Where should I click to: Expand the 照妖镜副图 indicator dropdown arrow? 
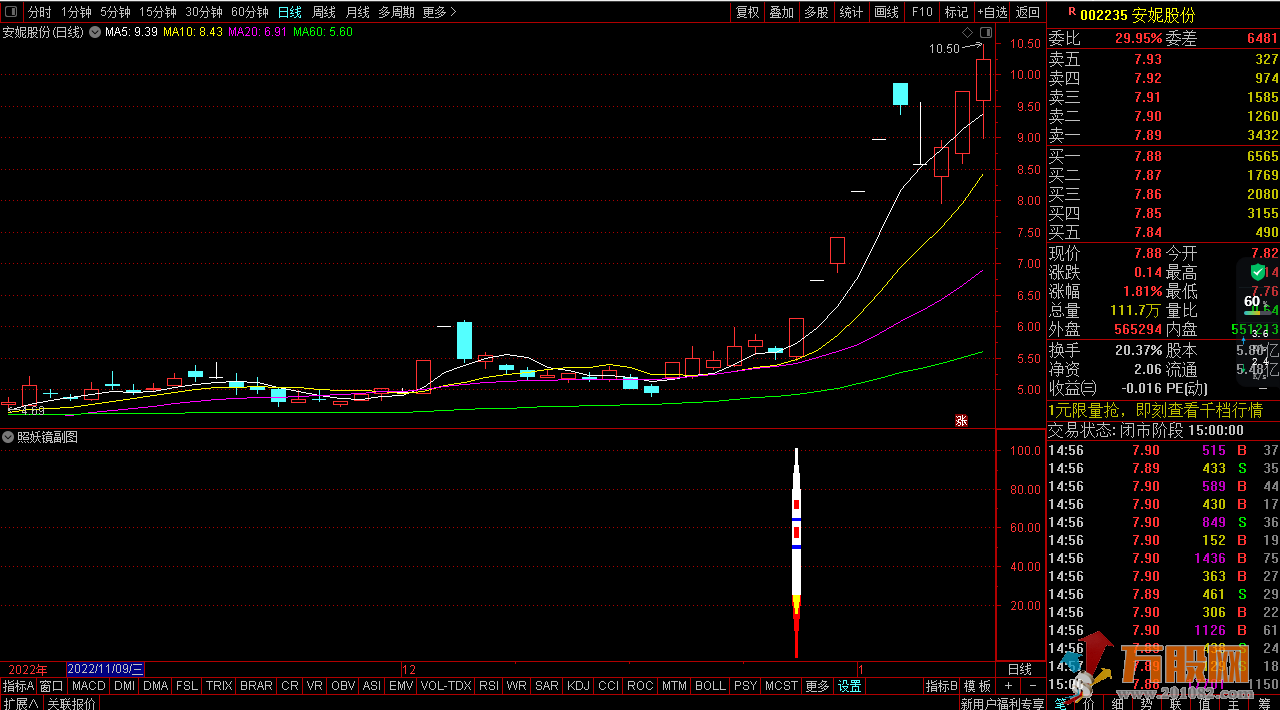8,437
